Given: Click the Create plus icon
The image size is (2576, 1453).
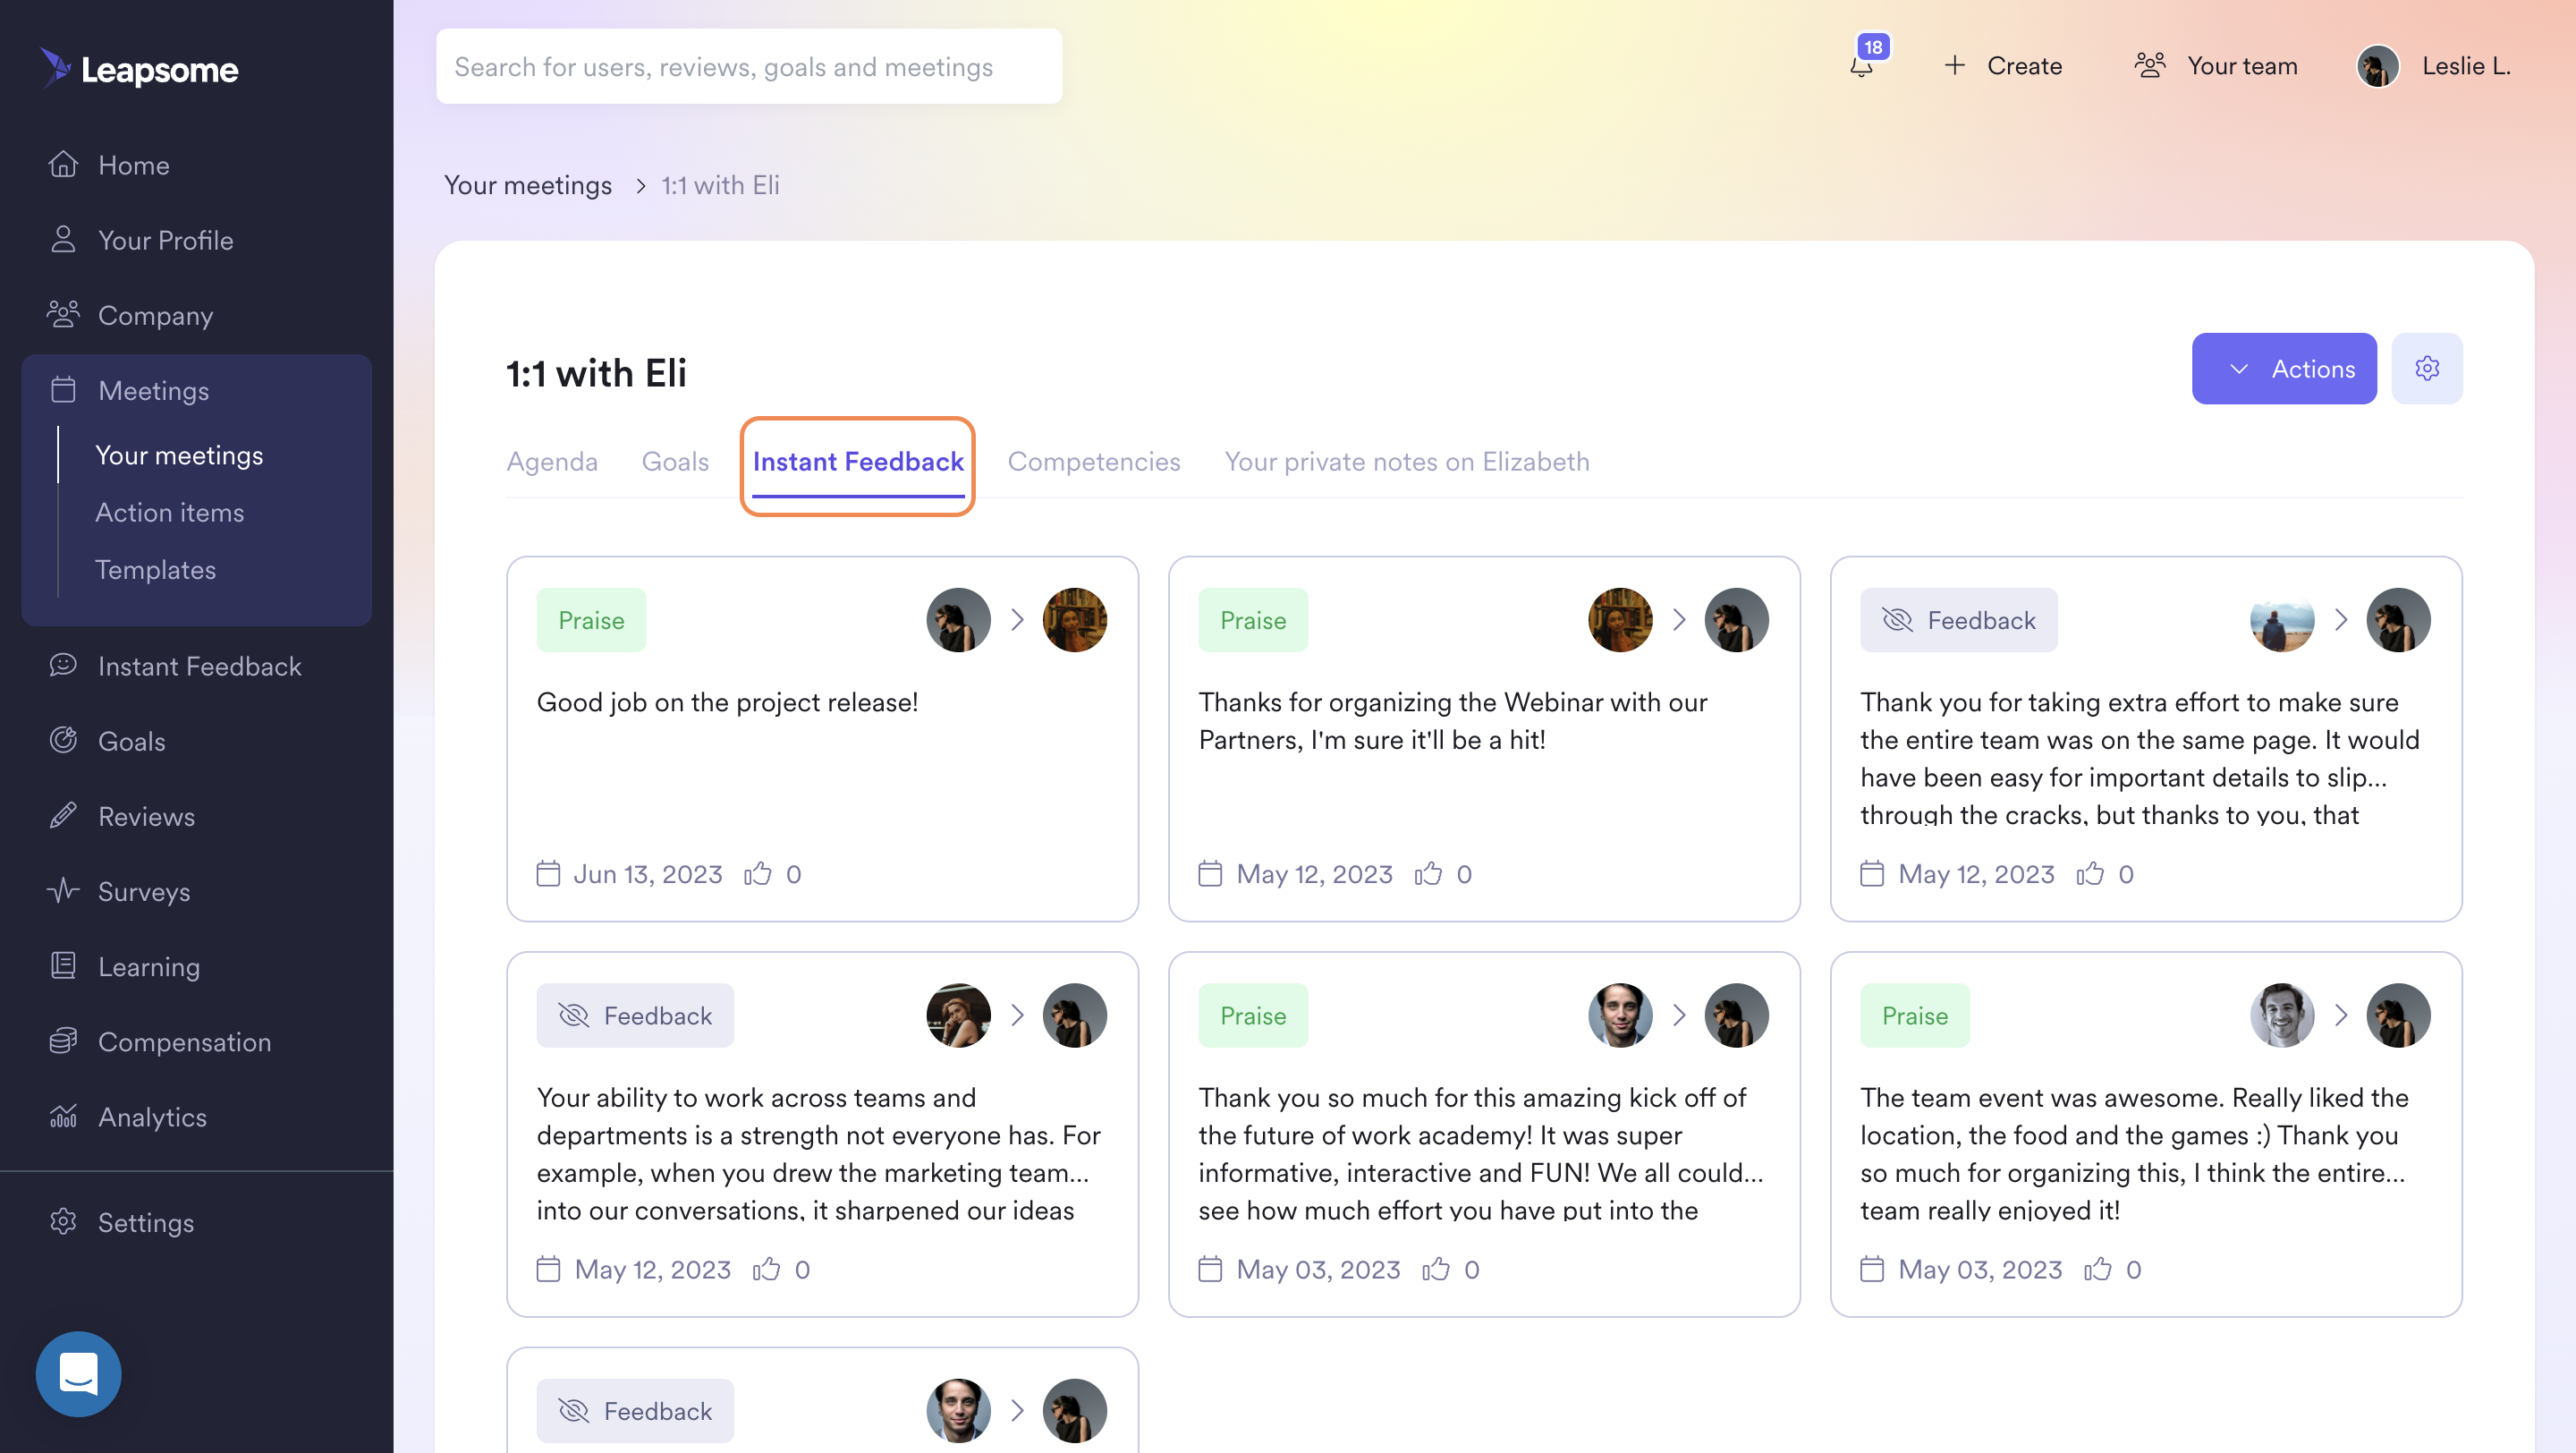Looking at the screenshot, I should (x=1954, y=66).
